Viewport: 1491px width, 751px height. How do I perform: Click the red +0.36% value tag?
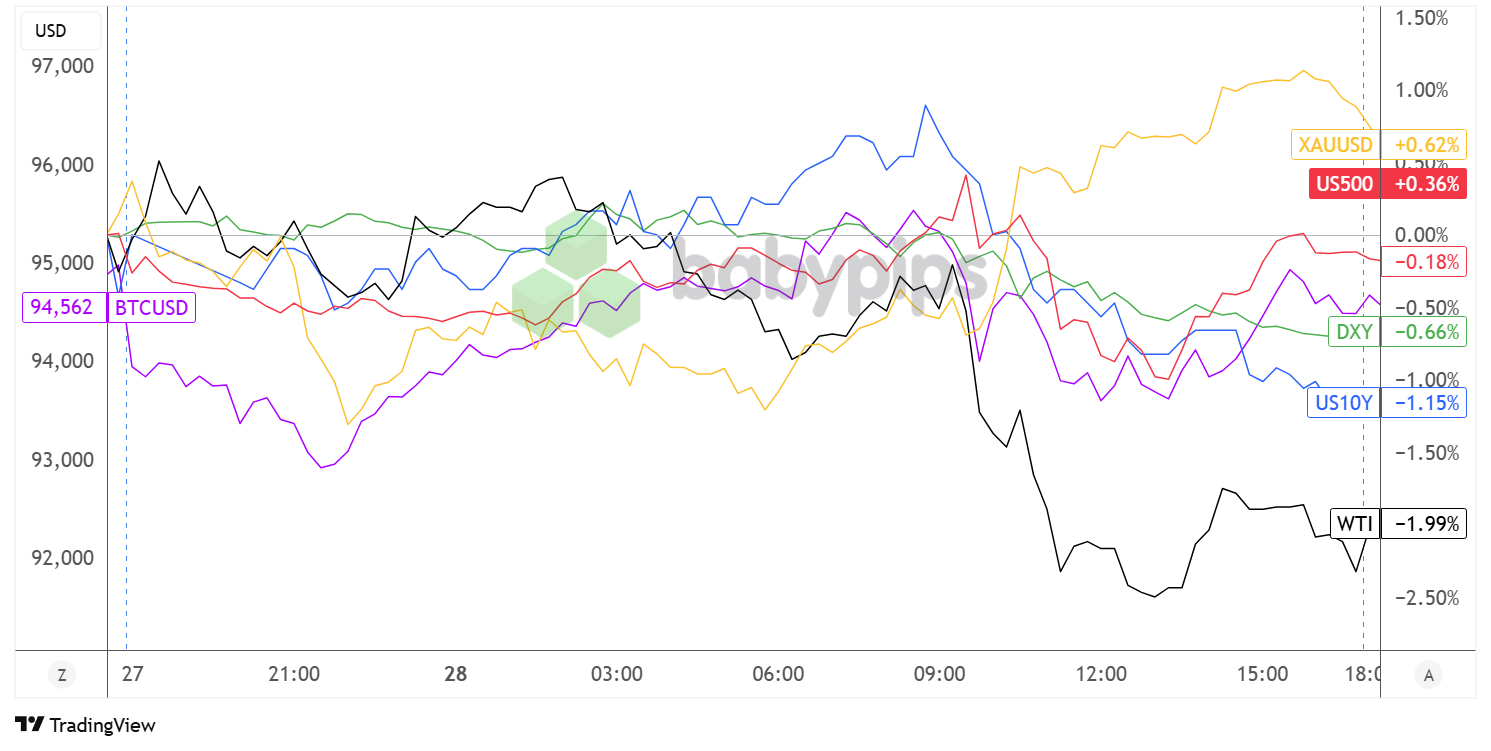(1423, 184)
